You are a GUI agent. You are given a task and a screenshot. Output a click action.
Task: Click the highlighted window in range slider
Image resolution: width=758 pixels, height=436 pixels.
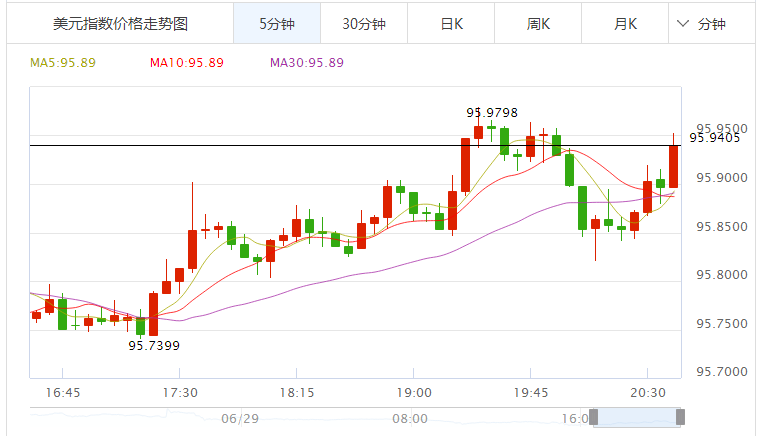637,417
